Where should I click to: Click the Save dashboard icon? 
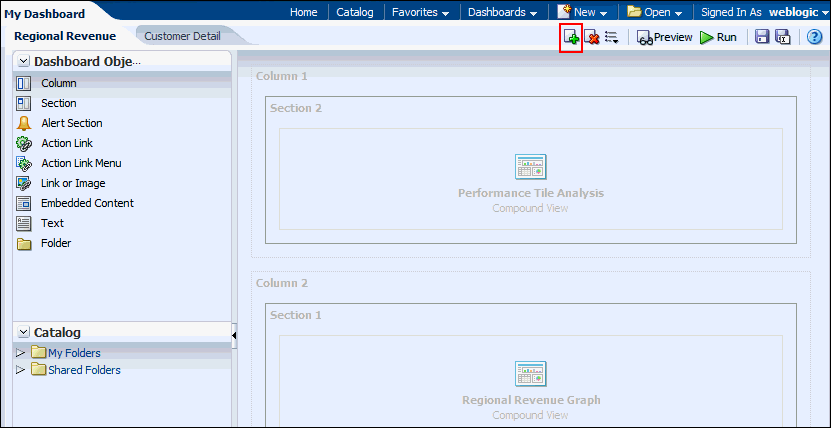click(762, 37)
